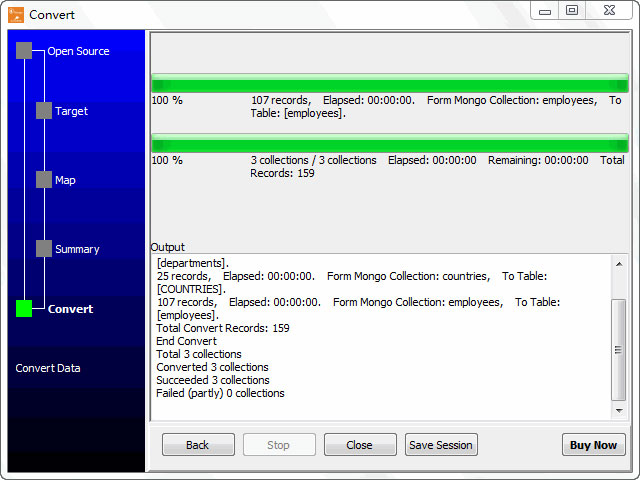This screenshot has height=480, width=640.
Task: Maximize the Convert window
Action: pyautogui.click(x=572, y=11)
